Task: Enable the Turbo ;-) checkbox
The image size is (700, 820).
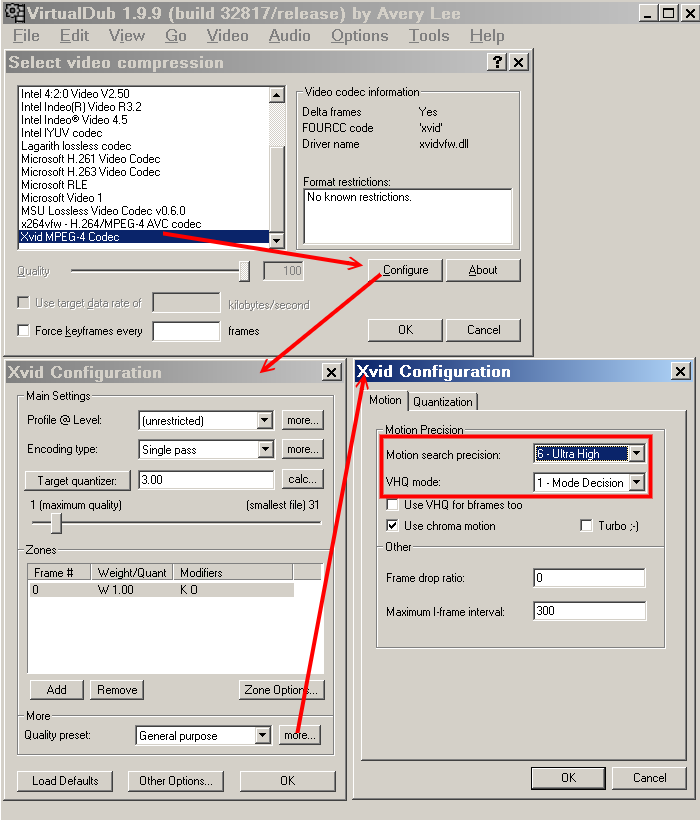Action: point(587,526)
